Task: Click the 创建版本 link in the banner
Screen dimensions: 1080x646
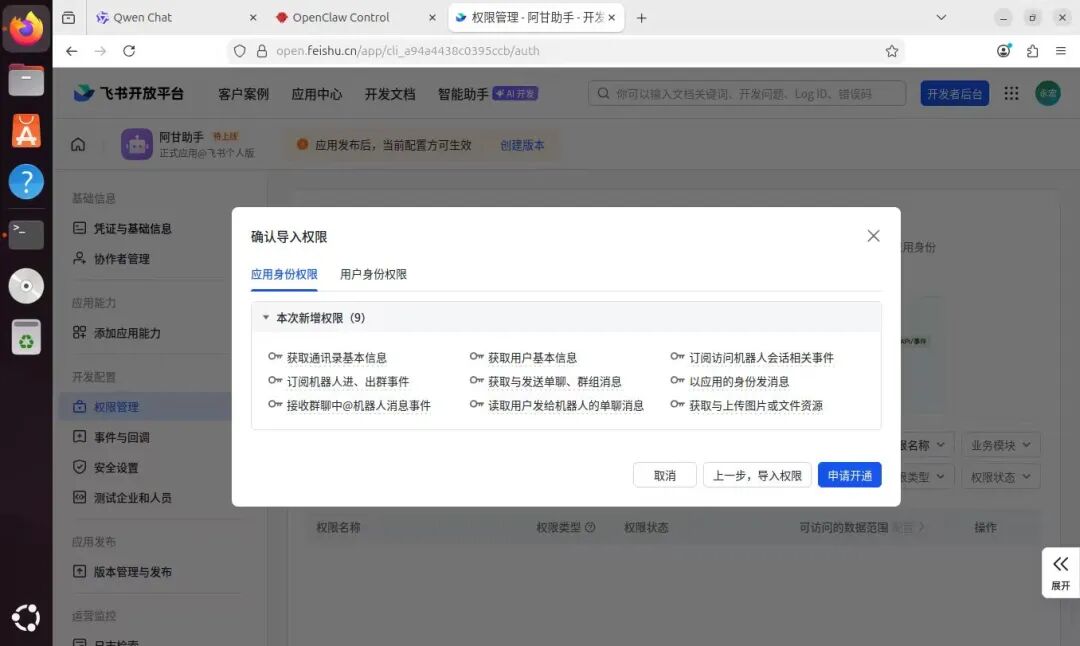Action: (x=523, y=144)
